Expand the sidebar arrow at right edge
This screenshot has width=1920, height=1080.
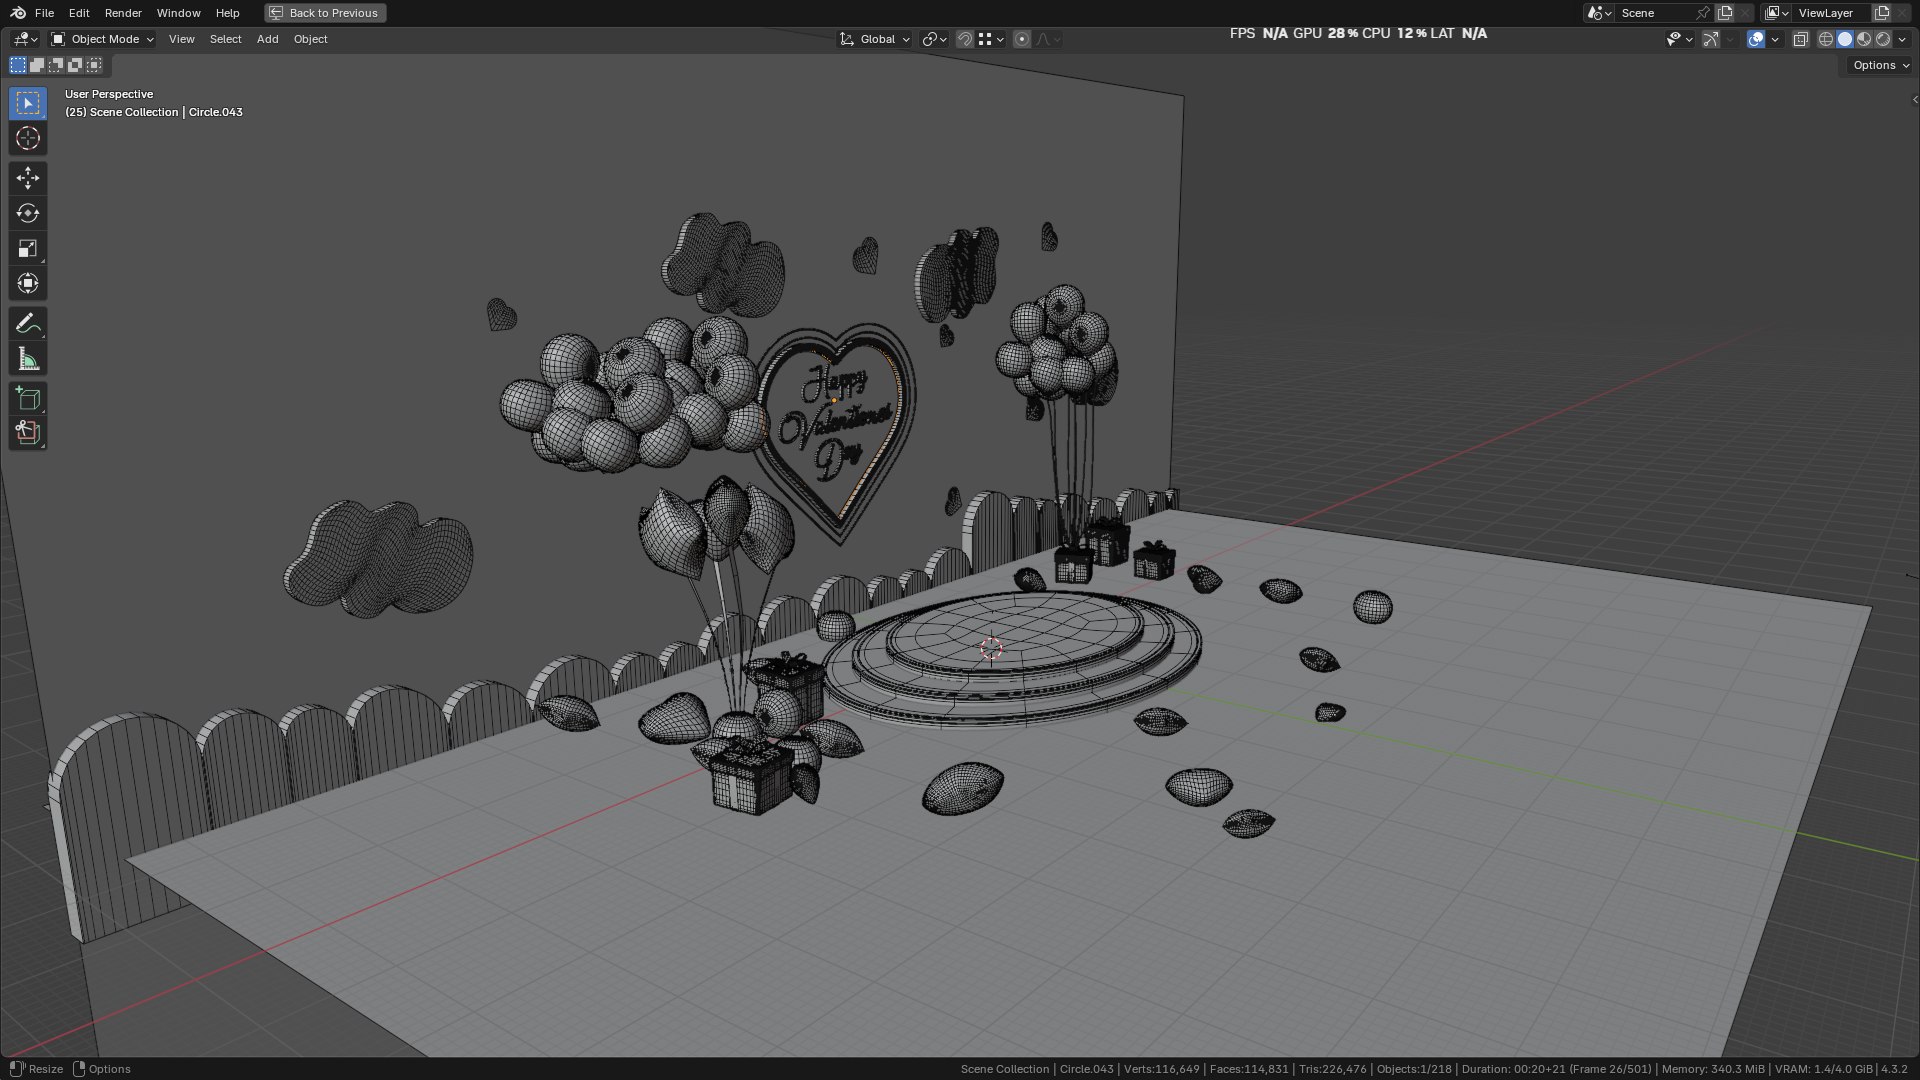pos(1914,99)
